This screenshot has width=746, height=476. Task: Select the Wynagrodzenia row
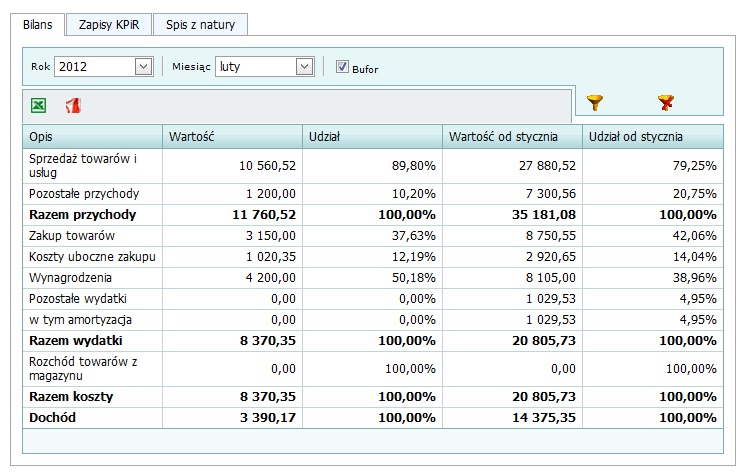coord(373,278)
